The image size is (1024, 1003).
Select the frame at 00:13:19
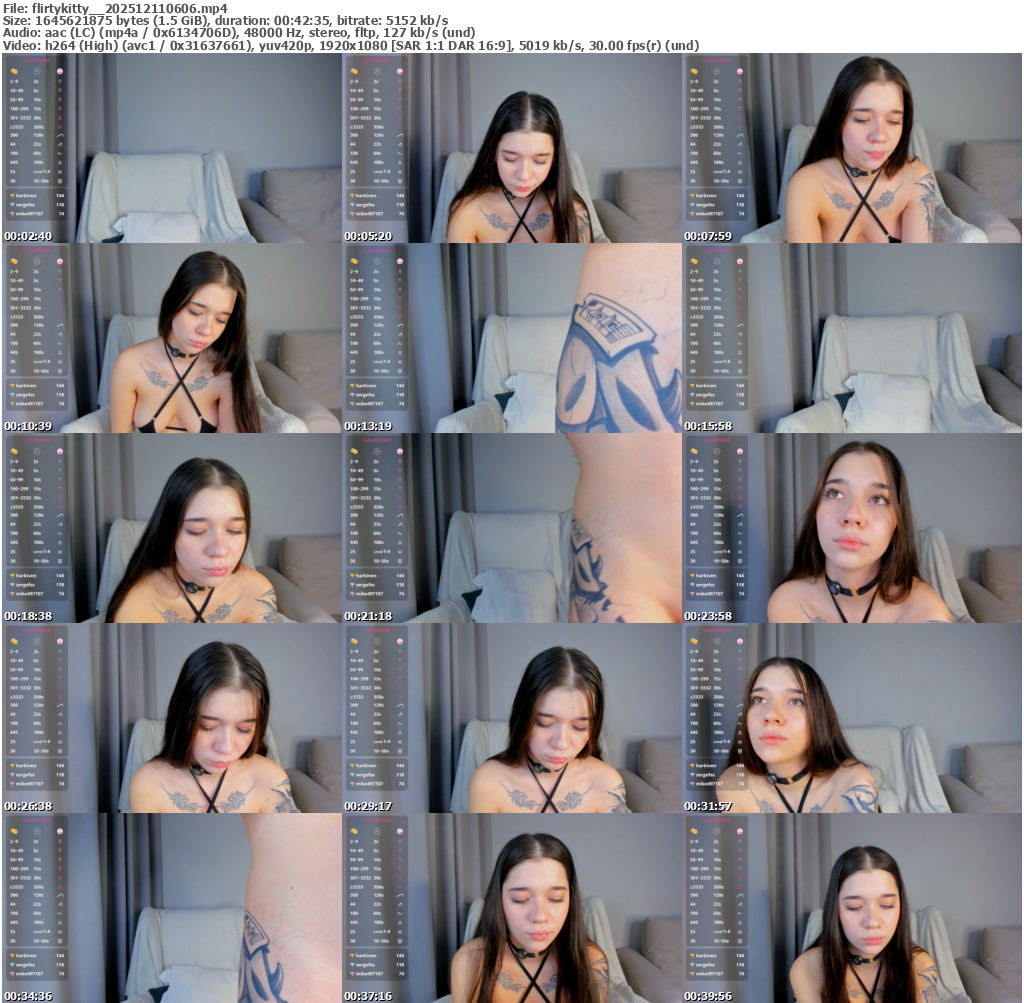coord(512,338)
